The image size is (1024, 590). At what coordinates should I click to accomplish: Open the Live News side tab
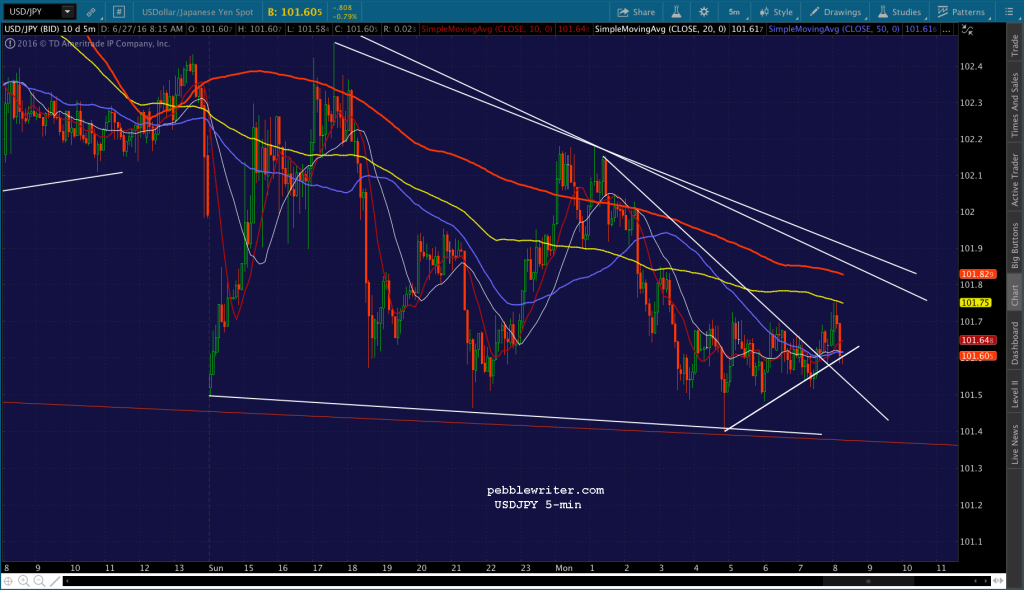(x=1015, y=444)
